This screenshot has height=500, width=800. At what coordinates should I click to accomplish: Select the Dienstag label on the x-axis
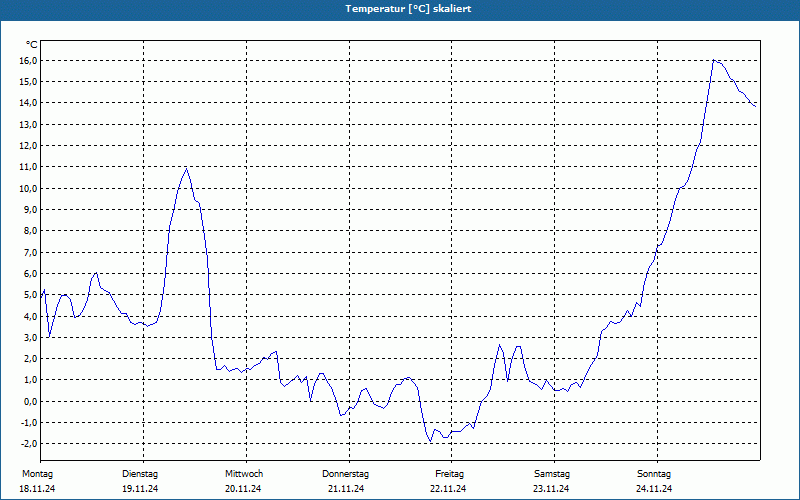(140, 473)
